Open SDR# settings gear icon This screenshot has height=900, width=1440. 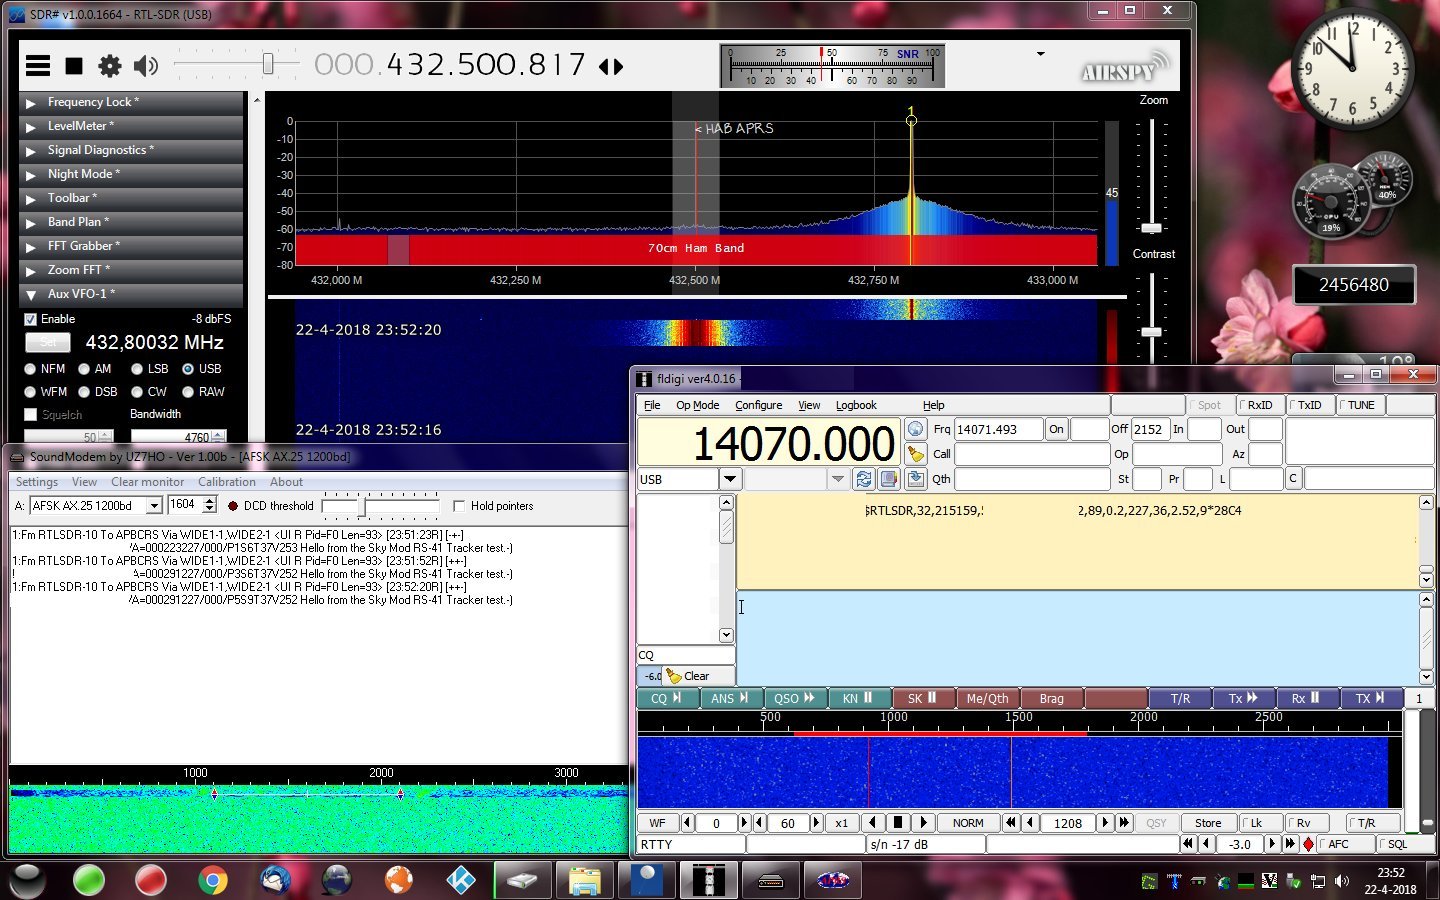pyautogui.click(x=109, y=66)
